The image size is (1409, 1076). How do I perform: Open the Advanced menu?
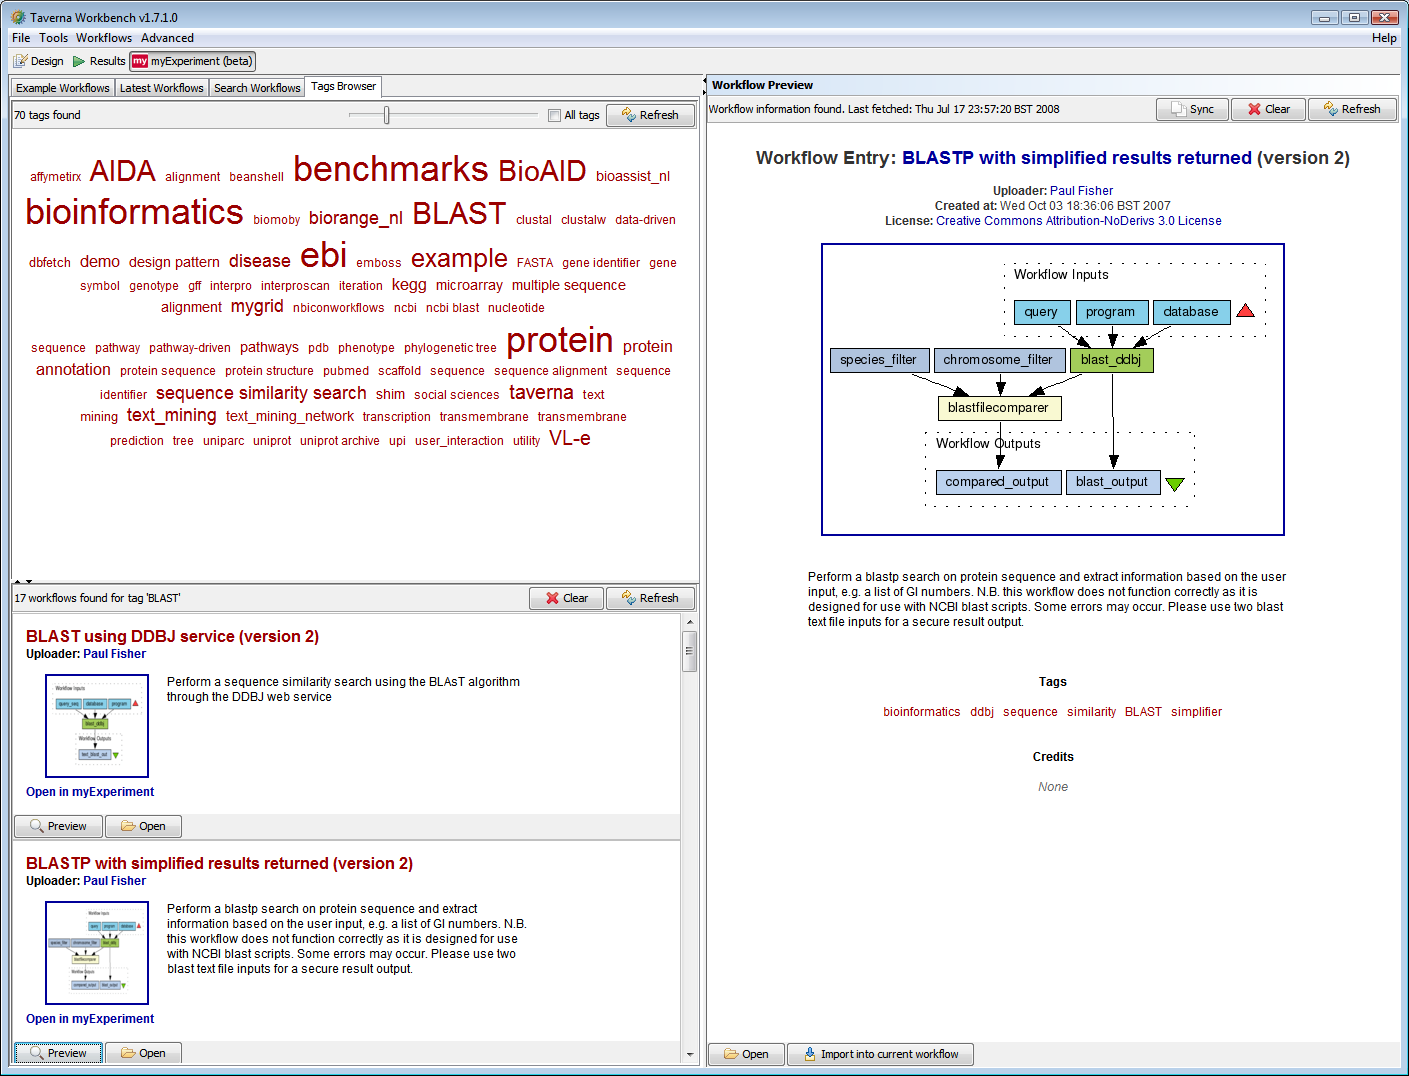pyautogui.click(x=167, y=38)
